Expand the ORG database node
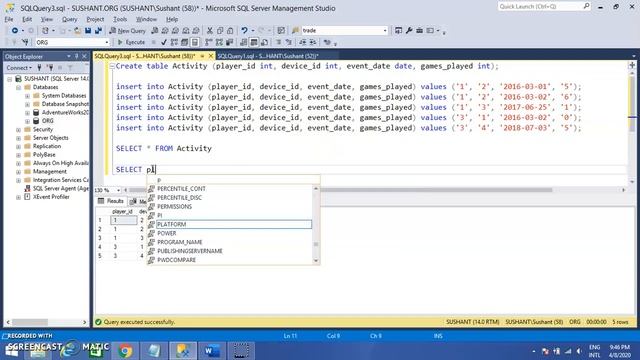Viewport: 640px width, 360px height. [x=27, y=121]
